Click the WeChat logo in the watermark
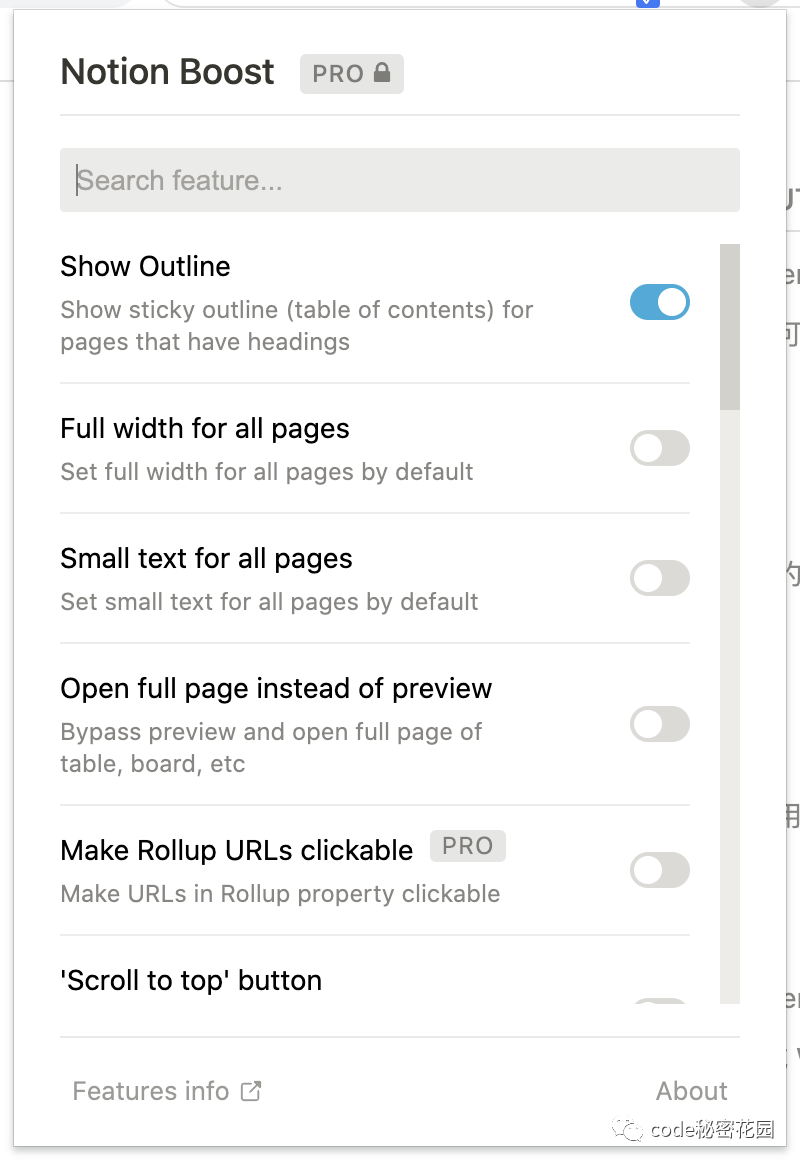 tap(631, 1129)
